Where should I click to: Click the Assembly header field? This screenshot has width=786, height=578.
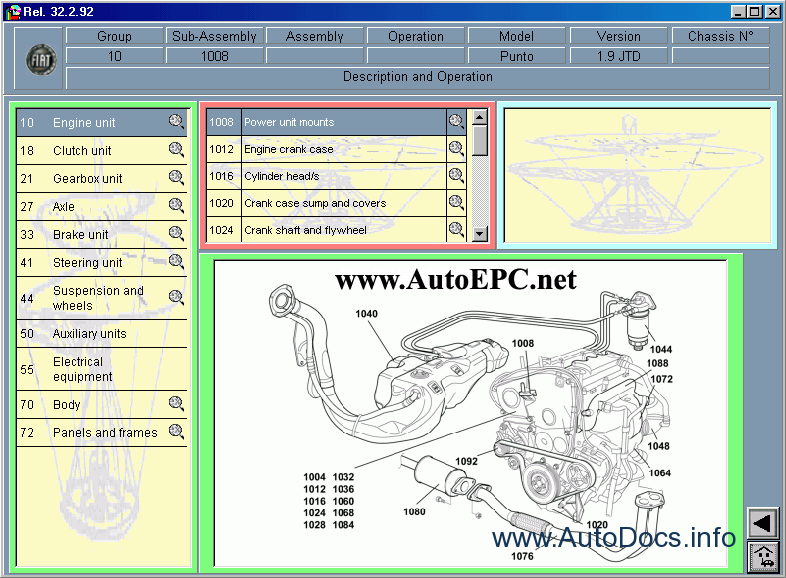[x=315, y=36]
